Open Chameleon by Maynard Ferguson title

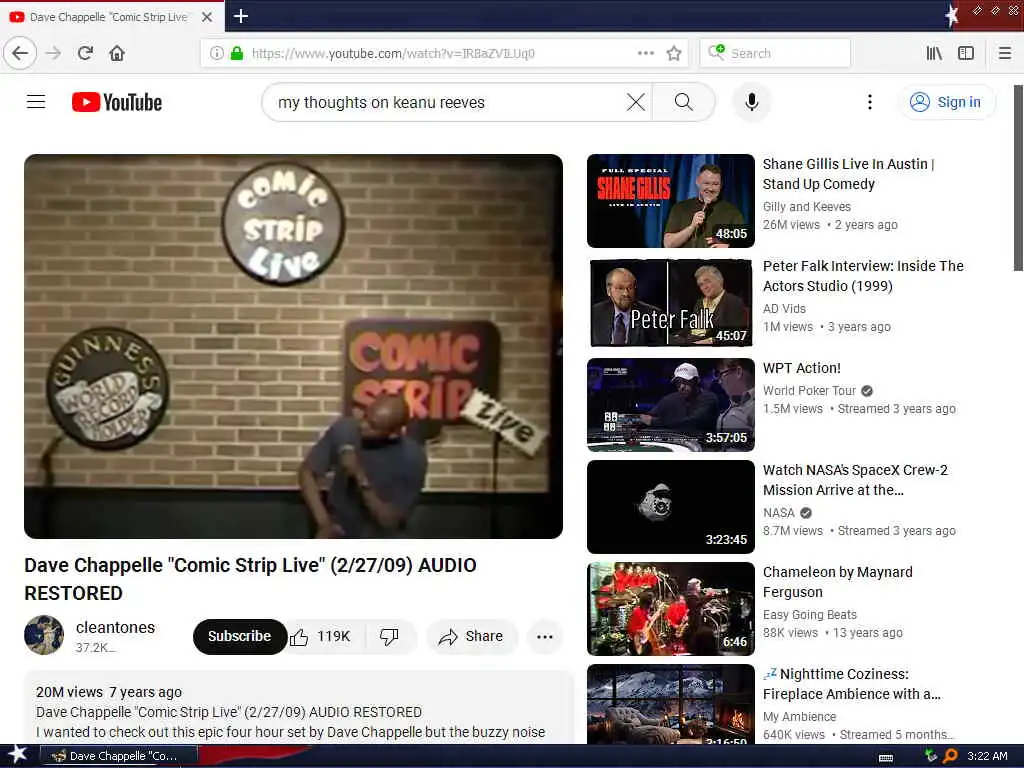[837, 581]
